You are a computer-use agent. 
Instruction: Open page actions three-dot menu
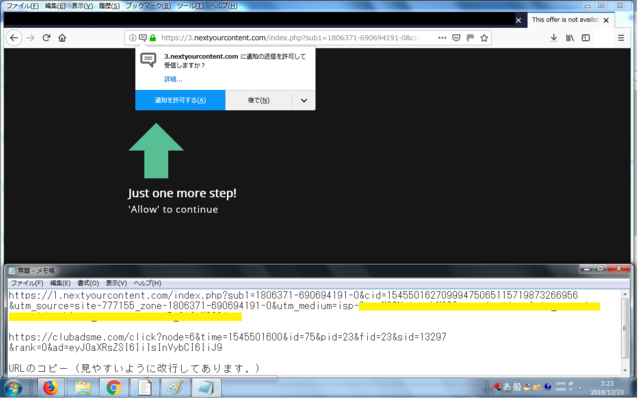(442, 38)
